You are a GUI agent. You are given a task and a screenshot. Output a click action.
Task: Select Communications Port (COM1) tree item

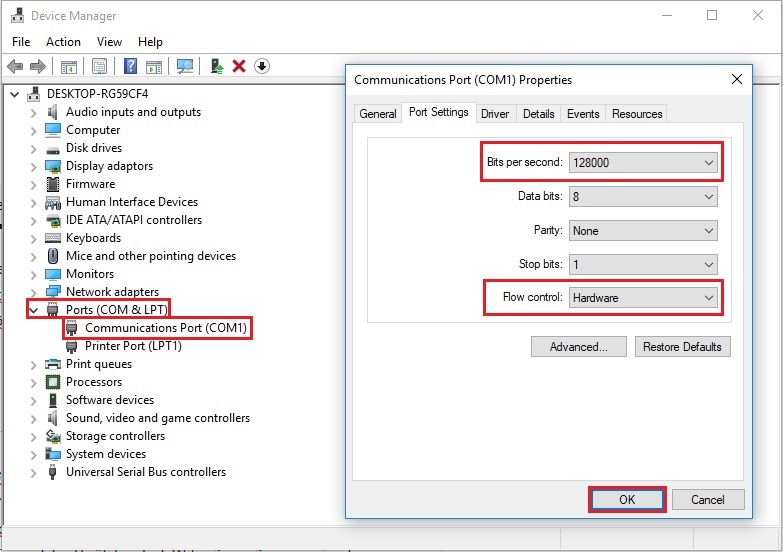point(166,328)
